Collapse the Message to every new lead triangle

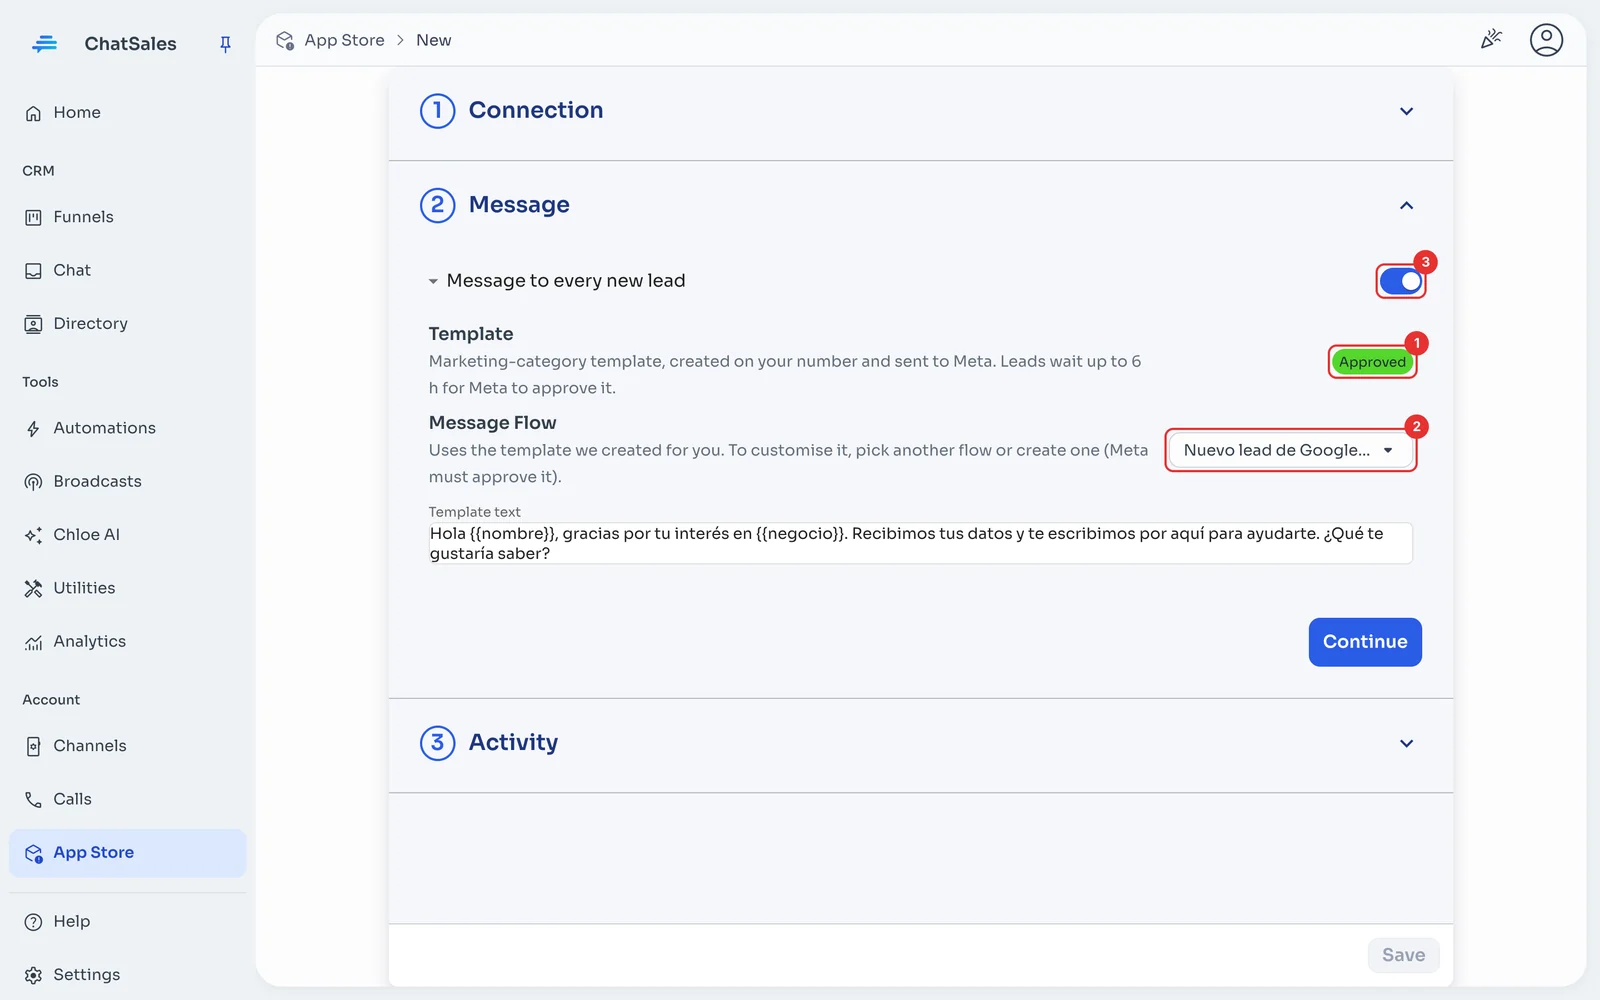(x=433, y=281)
